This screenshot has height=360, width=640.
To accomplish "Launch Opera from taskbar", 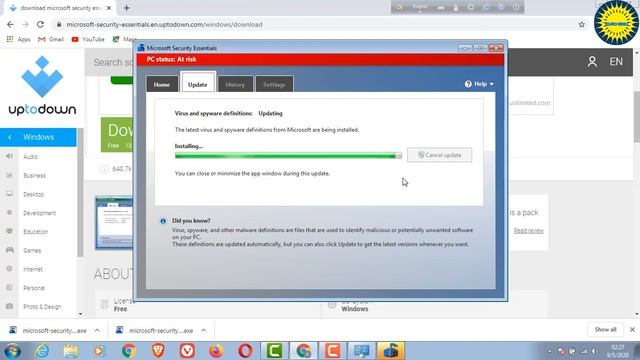I will point(245,351).
